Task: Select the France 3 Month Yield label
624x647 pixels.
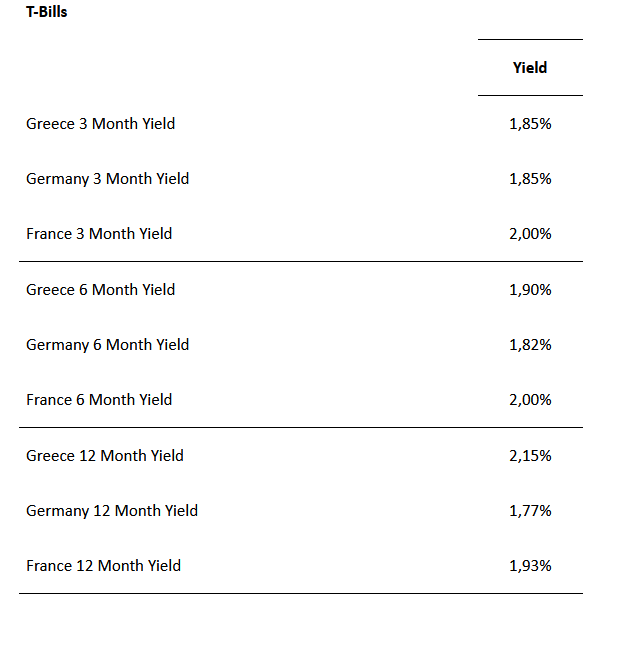Action: pyautogui.click(x=99, y=234)
